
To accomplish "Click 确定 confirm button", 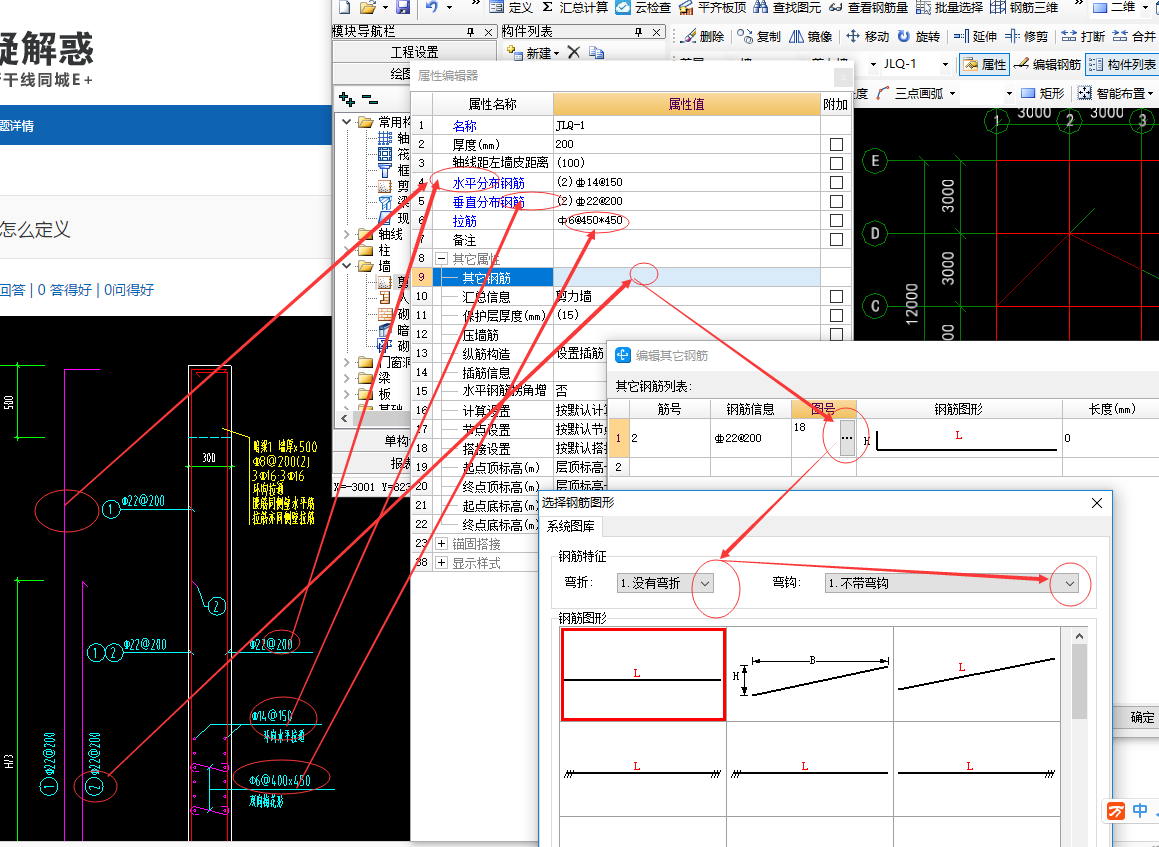I will pyautogui.click(x=1141, y=717).
